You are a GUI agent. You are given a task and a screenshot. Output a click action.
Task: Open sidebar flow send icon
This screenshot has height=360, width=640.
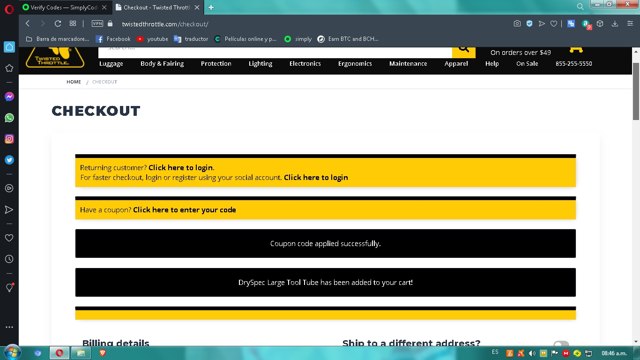[9, 210]
